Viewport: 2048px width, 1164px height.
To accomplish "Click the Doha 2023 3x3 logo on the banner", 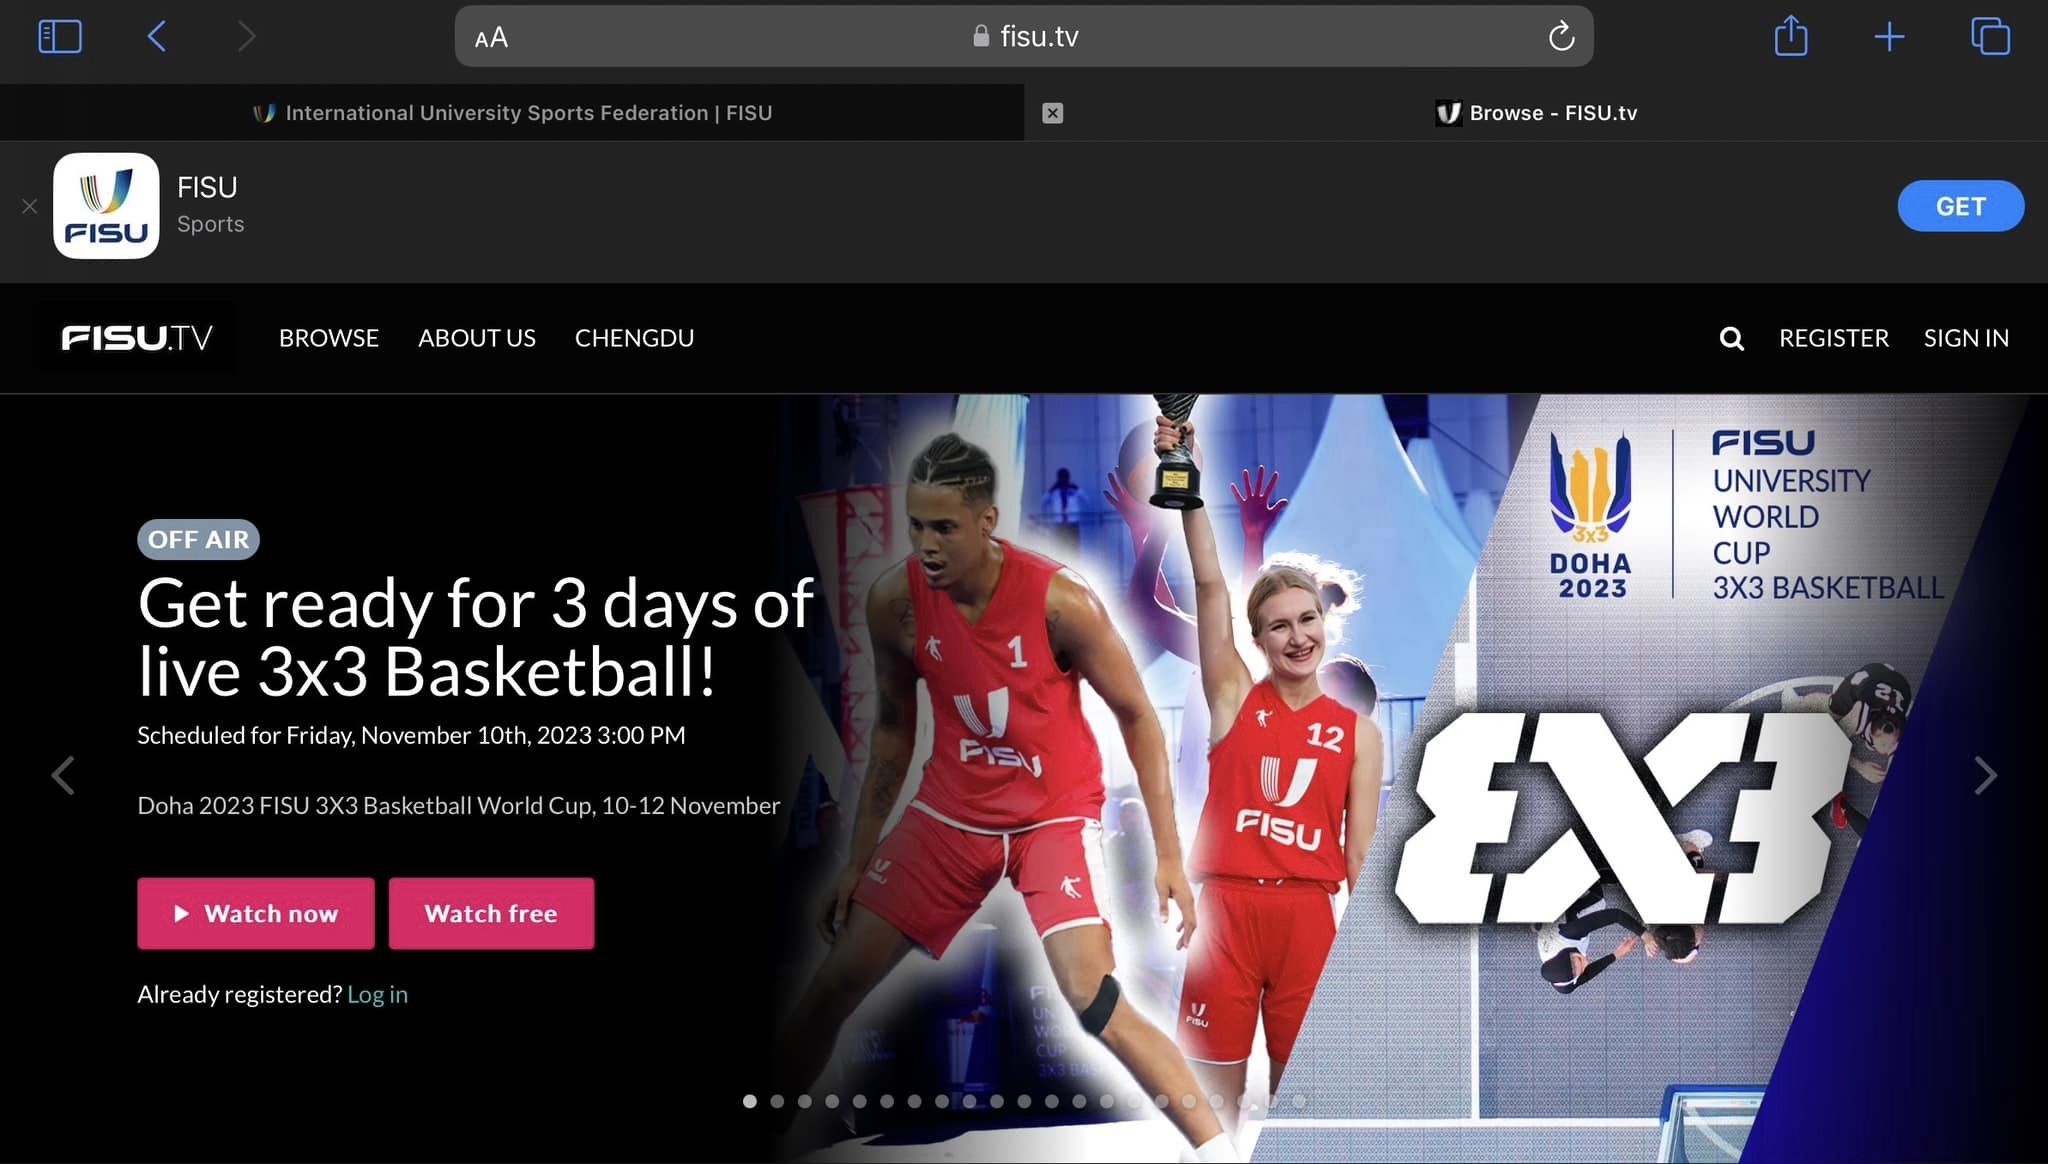I will click(x=1590, y=515).
